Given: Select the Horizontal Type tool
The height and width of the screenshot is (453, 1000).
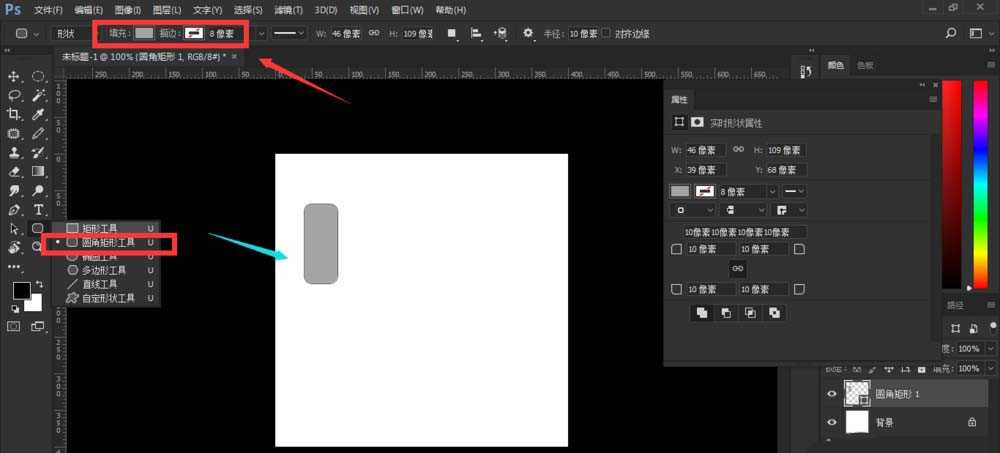Looking at the screenshot, I should 38,210.
